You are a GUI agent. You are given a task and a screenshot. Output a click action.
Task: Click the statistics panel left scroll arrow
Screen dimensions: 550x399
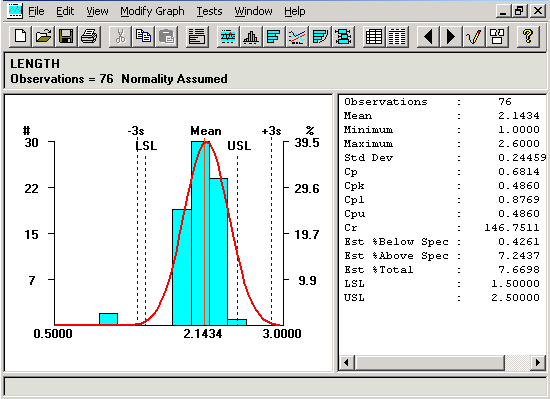tap(347, 362)
